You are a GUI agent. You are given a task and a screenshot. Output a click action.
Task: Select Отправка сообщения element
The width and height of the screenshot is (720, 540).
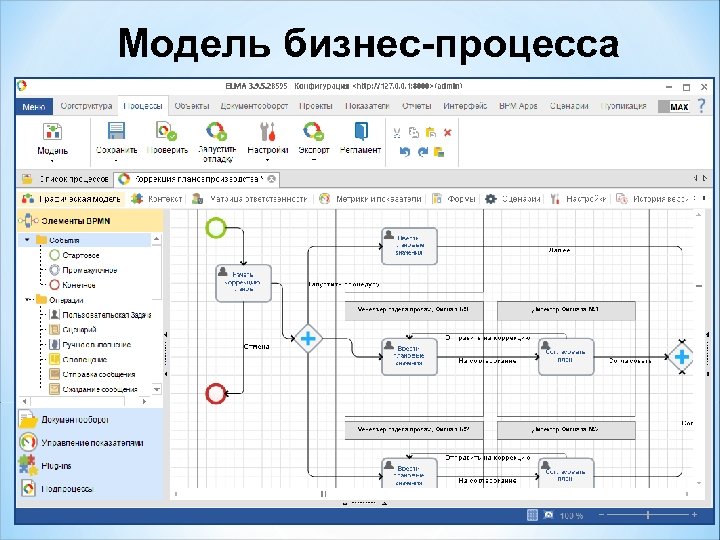[x=93, y=374]
